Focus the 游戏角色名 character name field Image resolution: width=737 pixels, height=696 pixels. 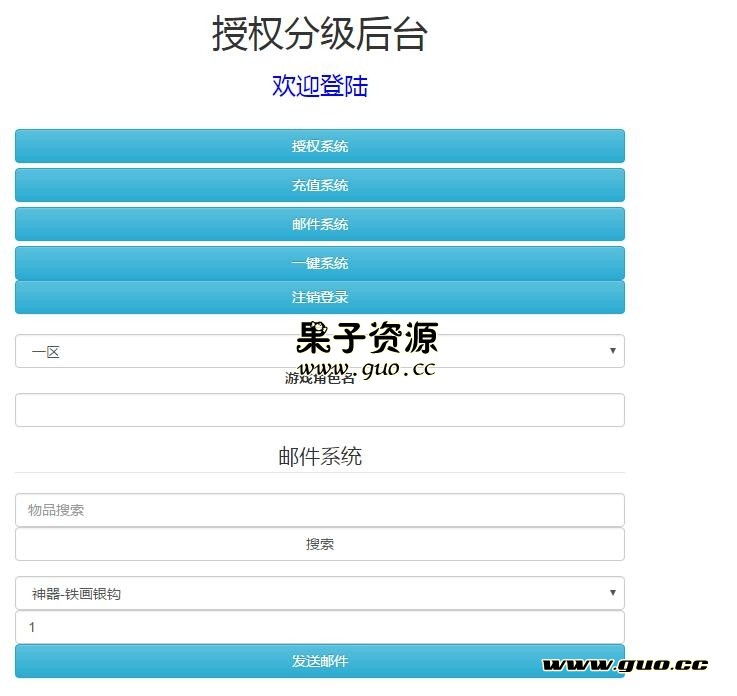coord(320,410)
